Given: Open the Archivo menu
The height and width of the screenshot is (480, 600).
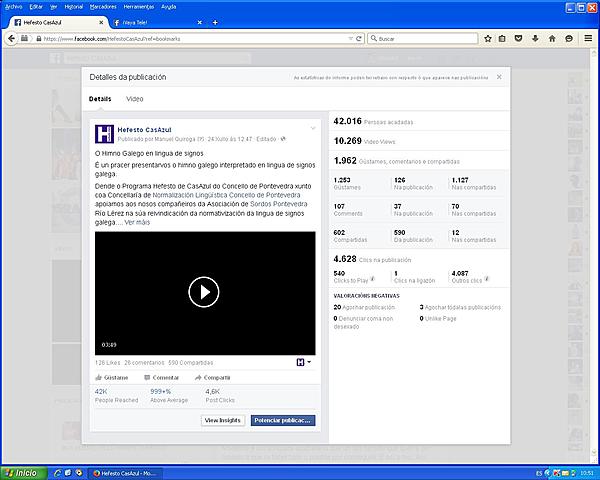Looking at the screenshot, I should point(13,7).
